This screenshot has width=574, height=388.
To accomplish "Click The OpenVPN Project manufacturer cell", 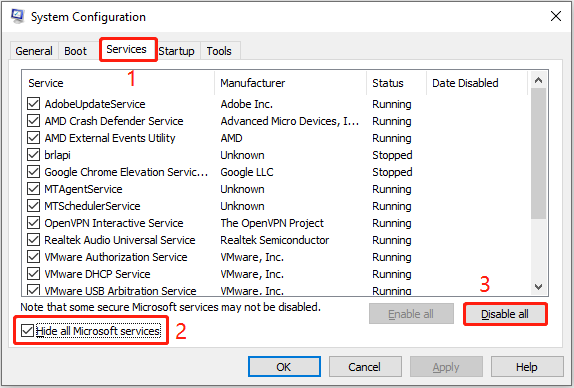I will click(x=272, y=223).
